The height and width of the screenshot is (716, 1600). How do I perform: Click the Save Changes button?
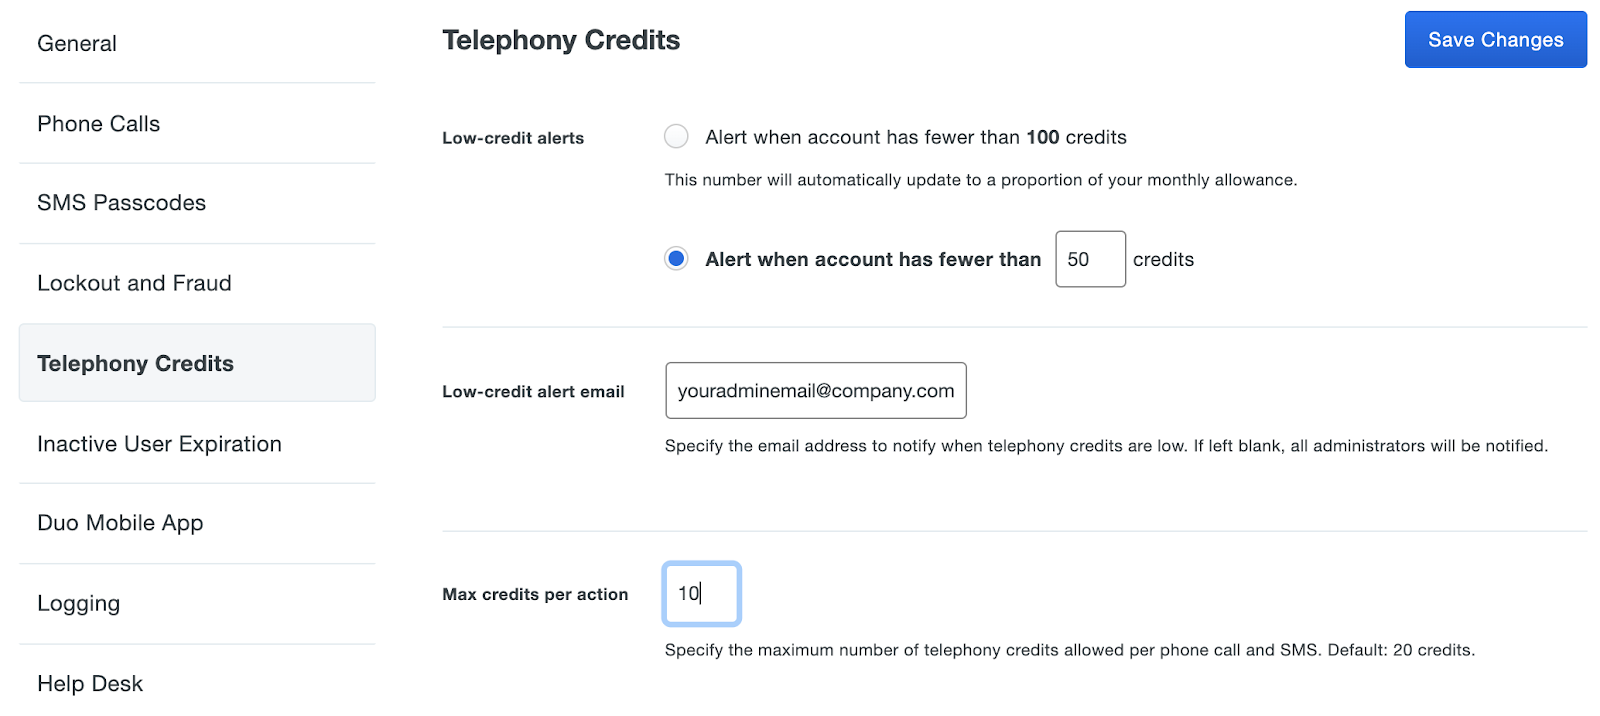point(1495,40)
